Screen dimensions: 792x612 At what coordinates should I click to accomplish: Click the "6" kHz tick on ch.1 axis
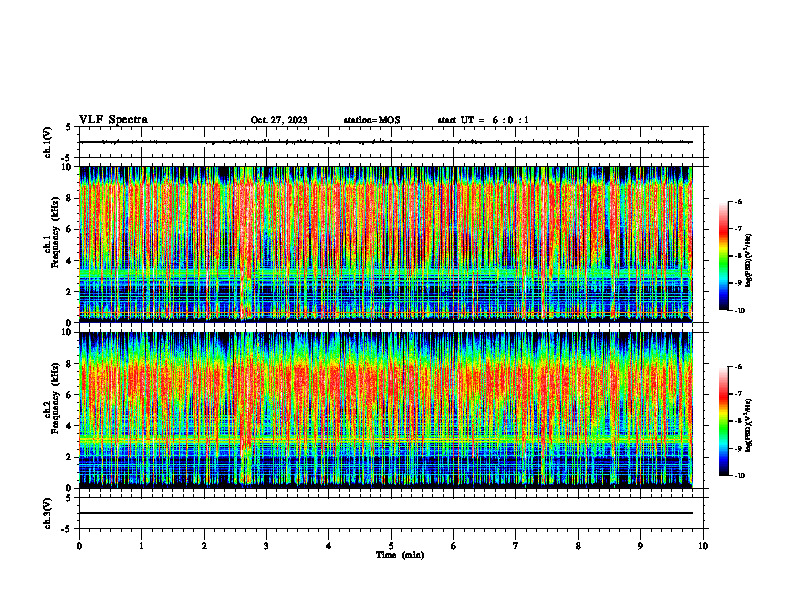70,229
